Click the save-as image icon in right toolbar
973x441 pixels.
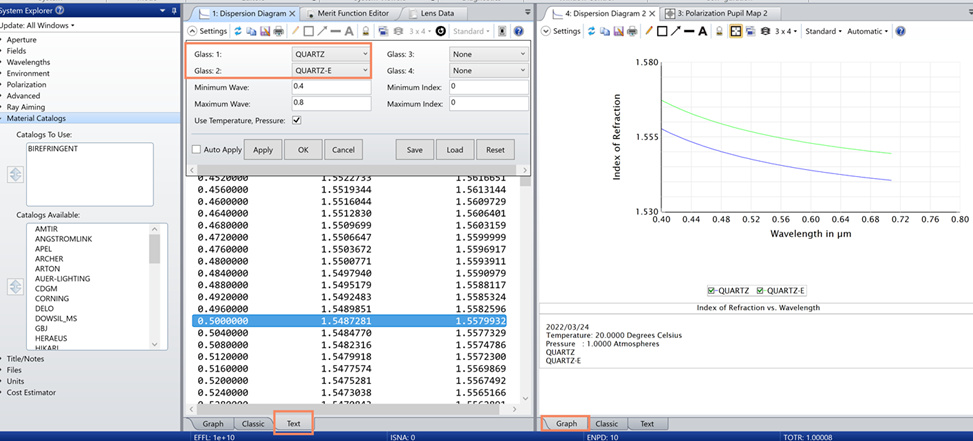tap(618, 31)
